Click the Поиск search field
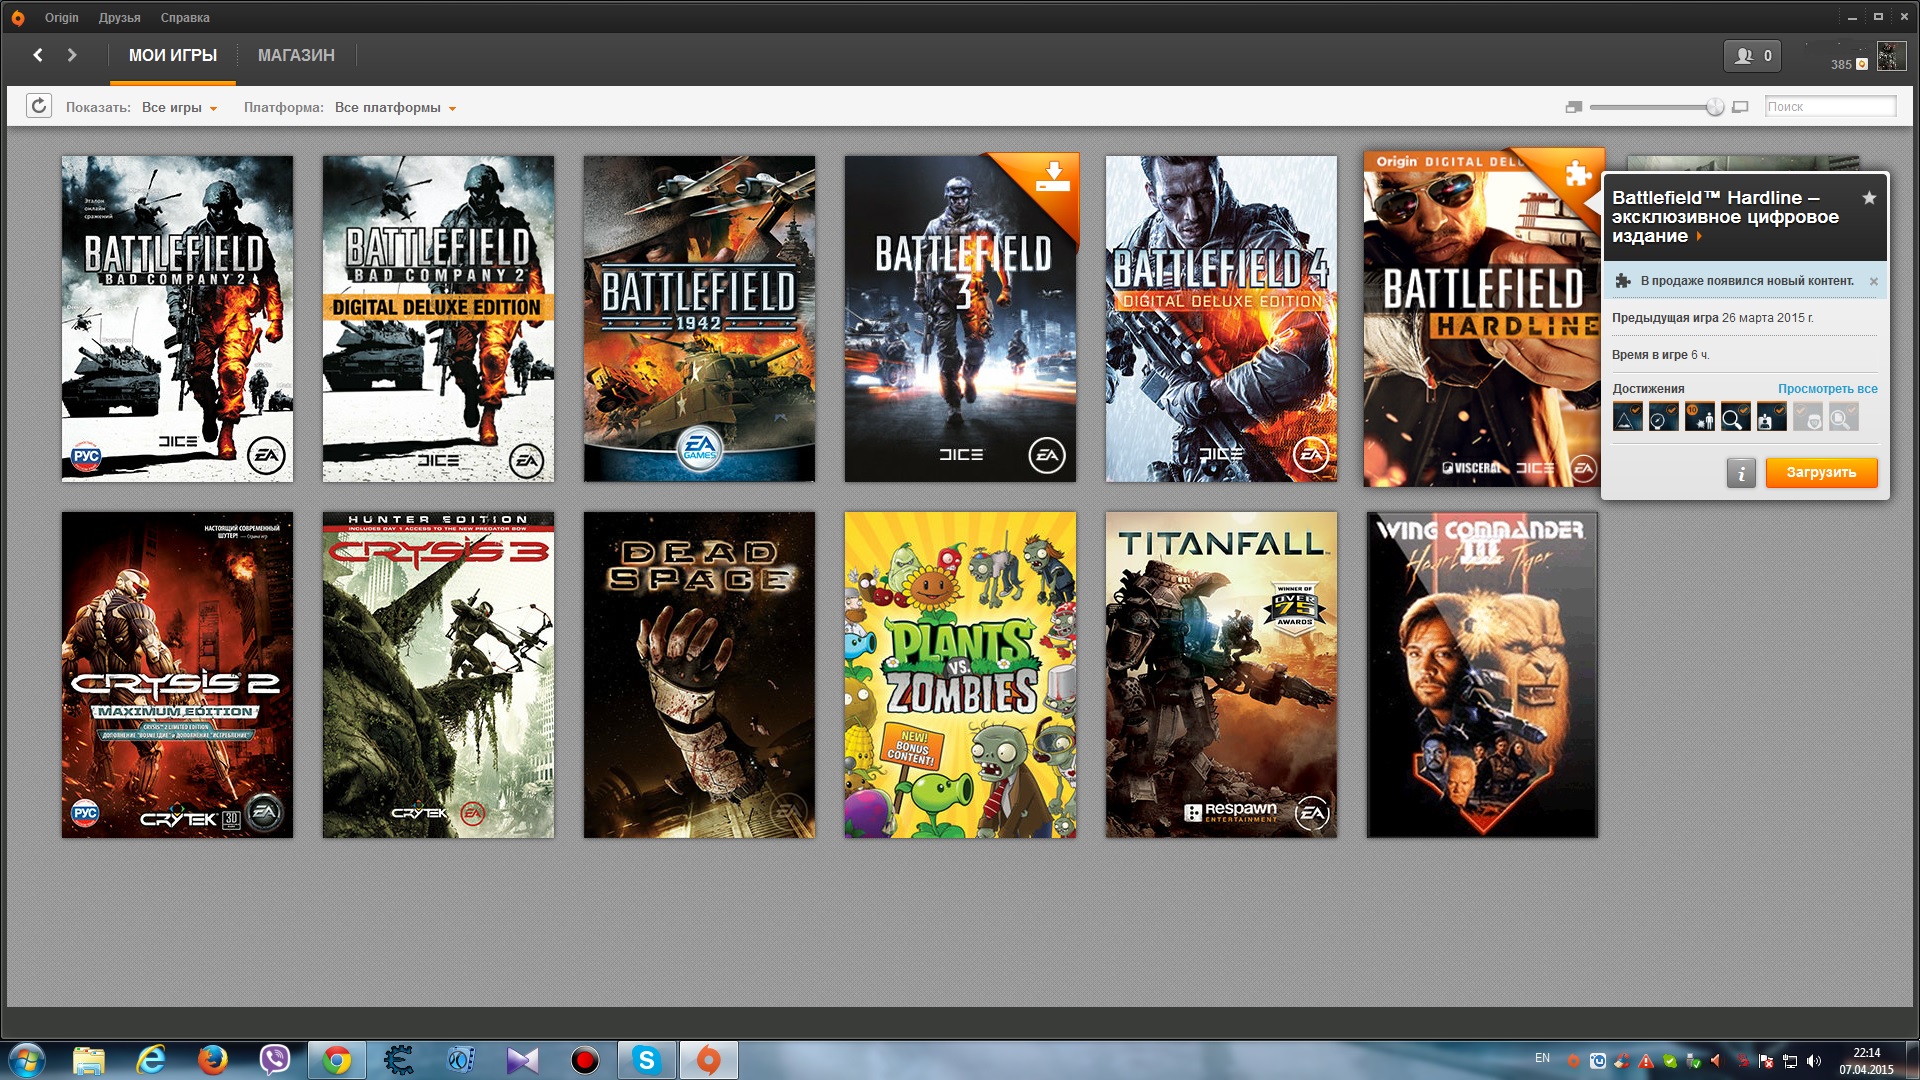This screenshot has height=1080, width=1920. click(x=1829, y=107)
